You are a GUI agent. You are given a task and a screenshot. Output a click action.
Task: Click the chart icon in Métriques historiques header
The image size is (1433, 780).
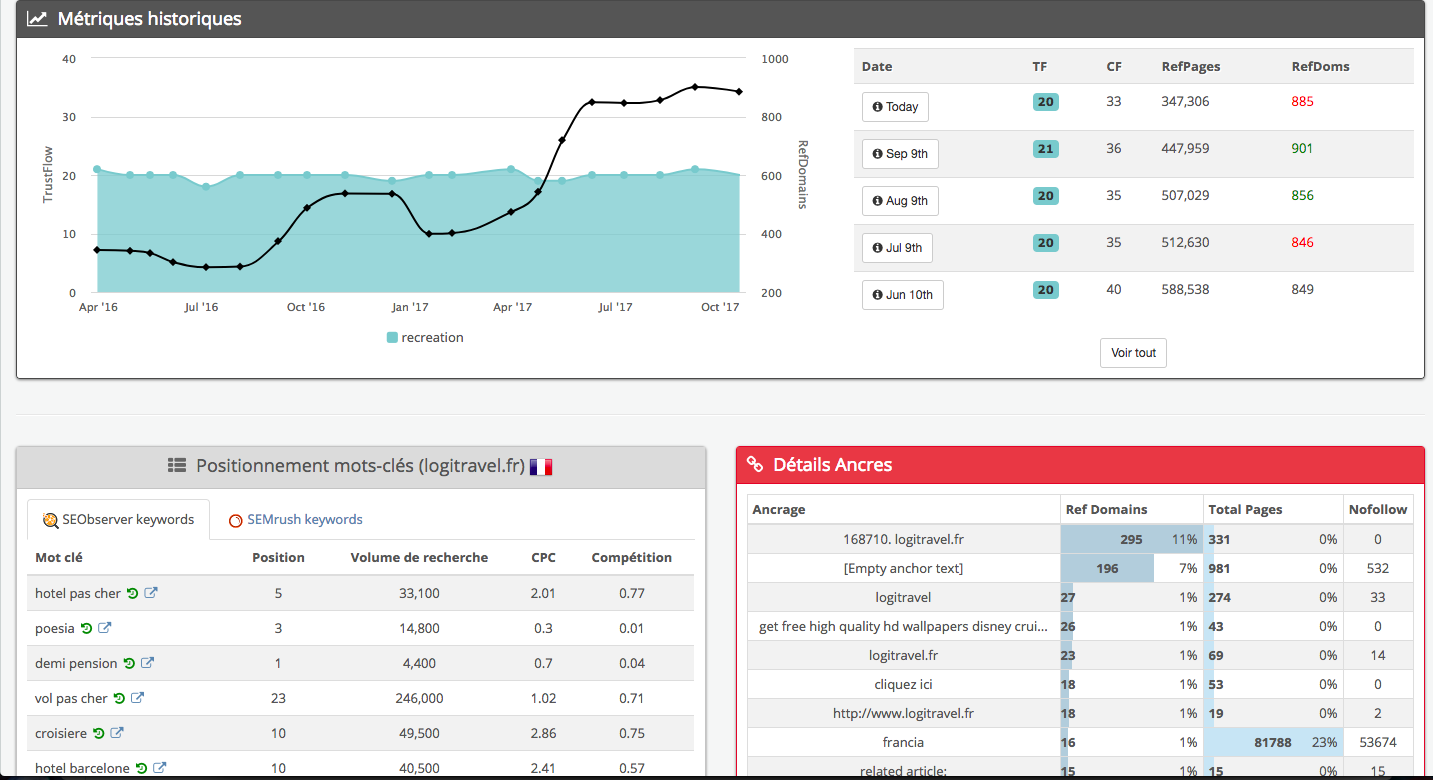37,19
